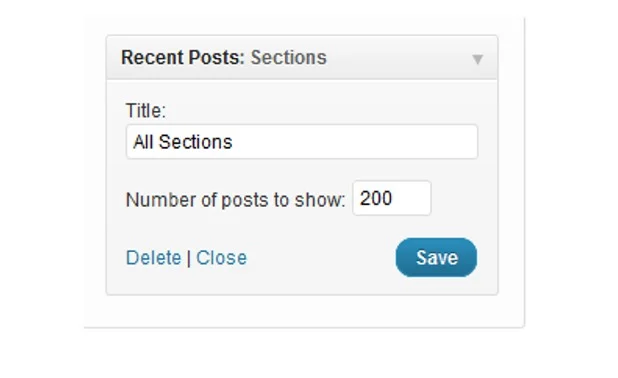Click the gray "Sections" header subtitle
The image size is (618, 378).
click(x=289, y=58)
